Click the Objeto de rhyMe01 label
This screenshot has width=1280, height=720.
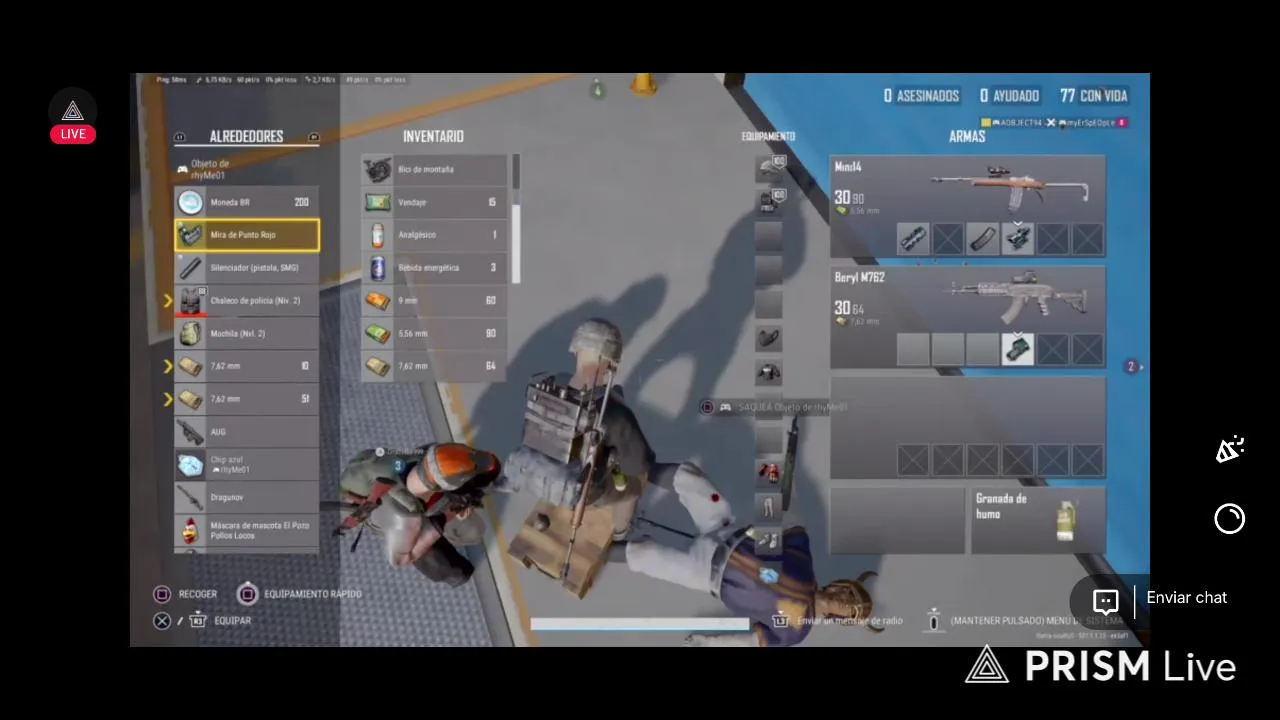pos(204,169)
